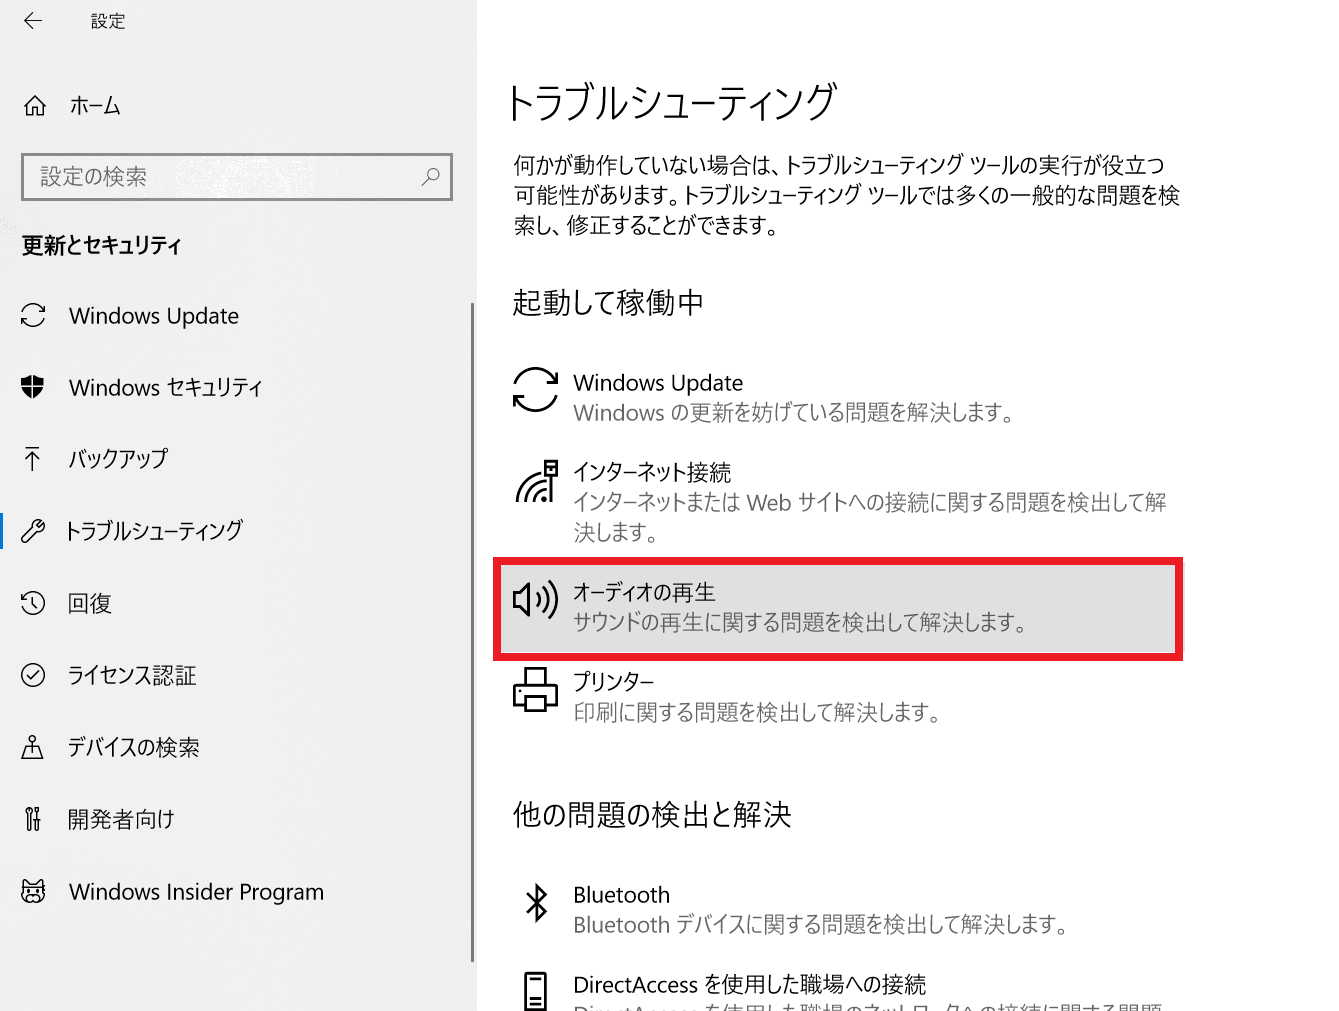Open Windows Insider Program page
Viewport: 1339px width, 1011px height.
pyautogui.click(x=196, y=892)
